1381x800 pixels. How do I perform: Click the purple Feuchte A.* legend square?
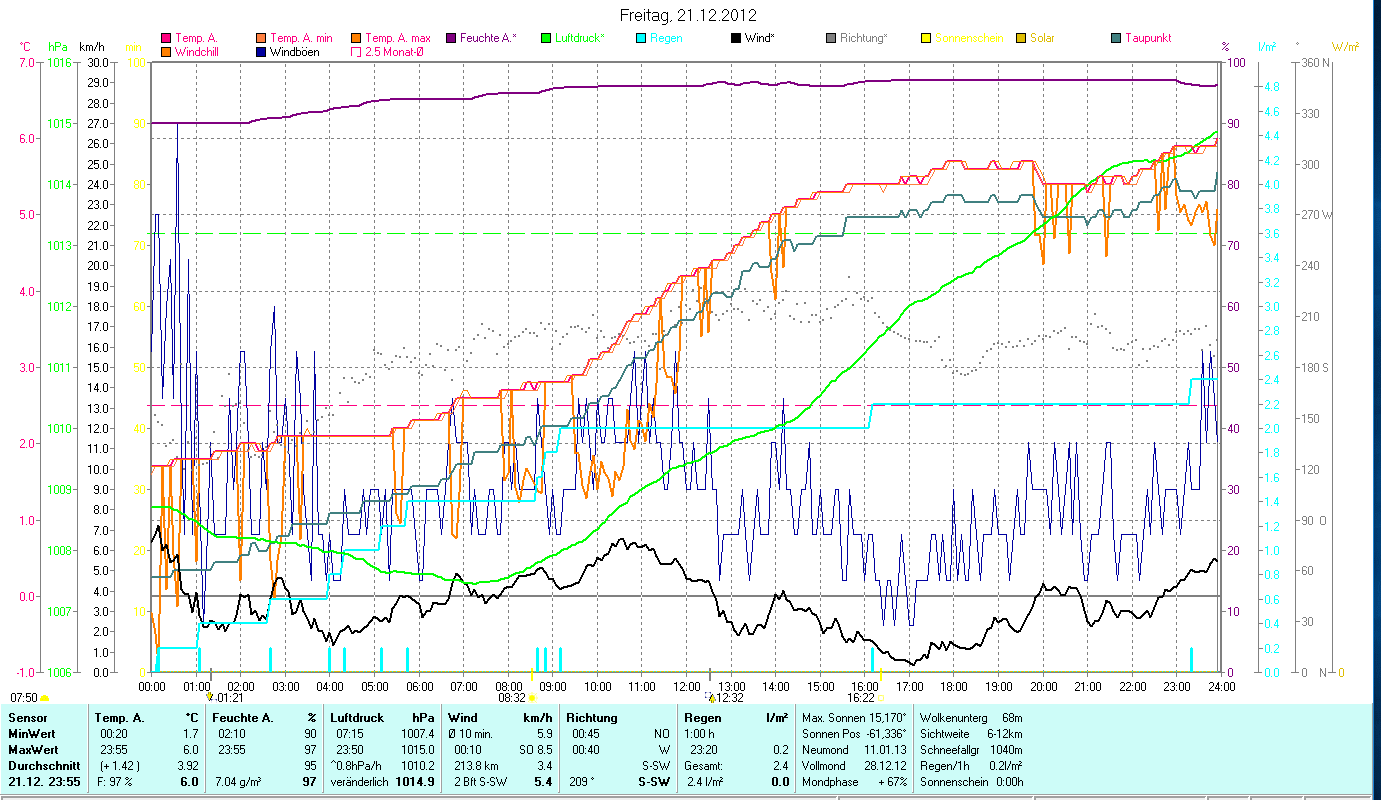[x=451, y=38]
